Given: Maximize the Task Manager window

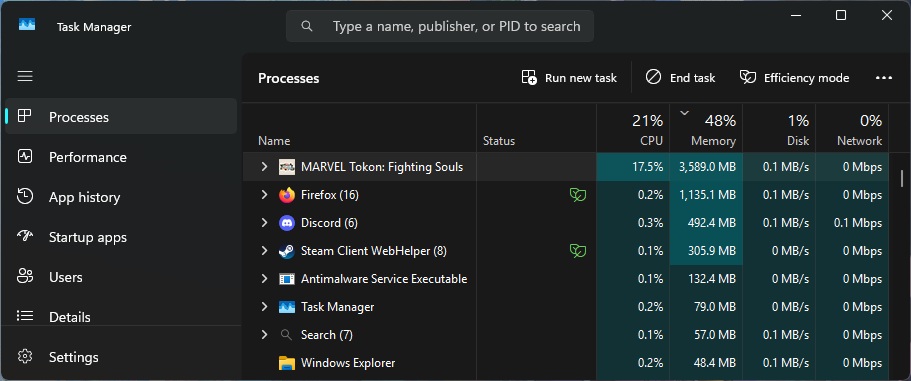Looking at the screenshot, I should [841, 16].
